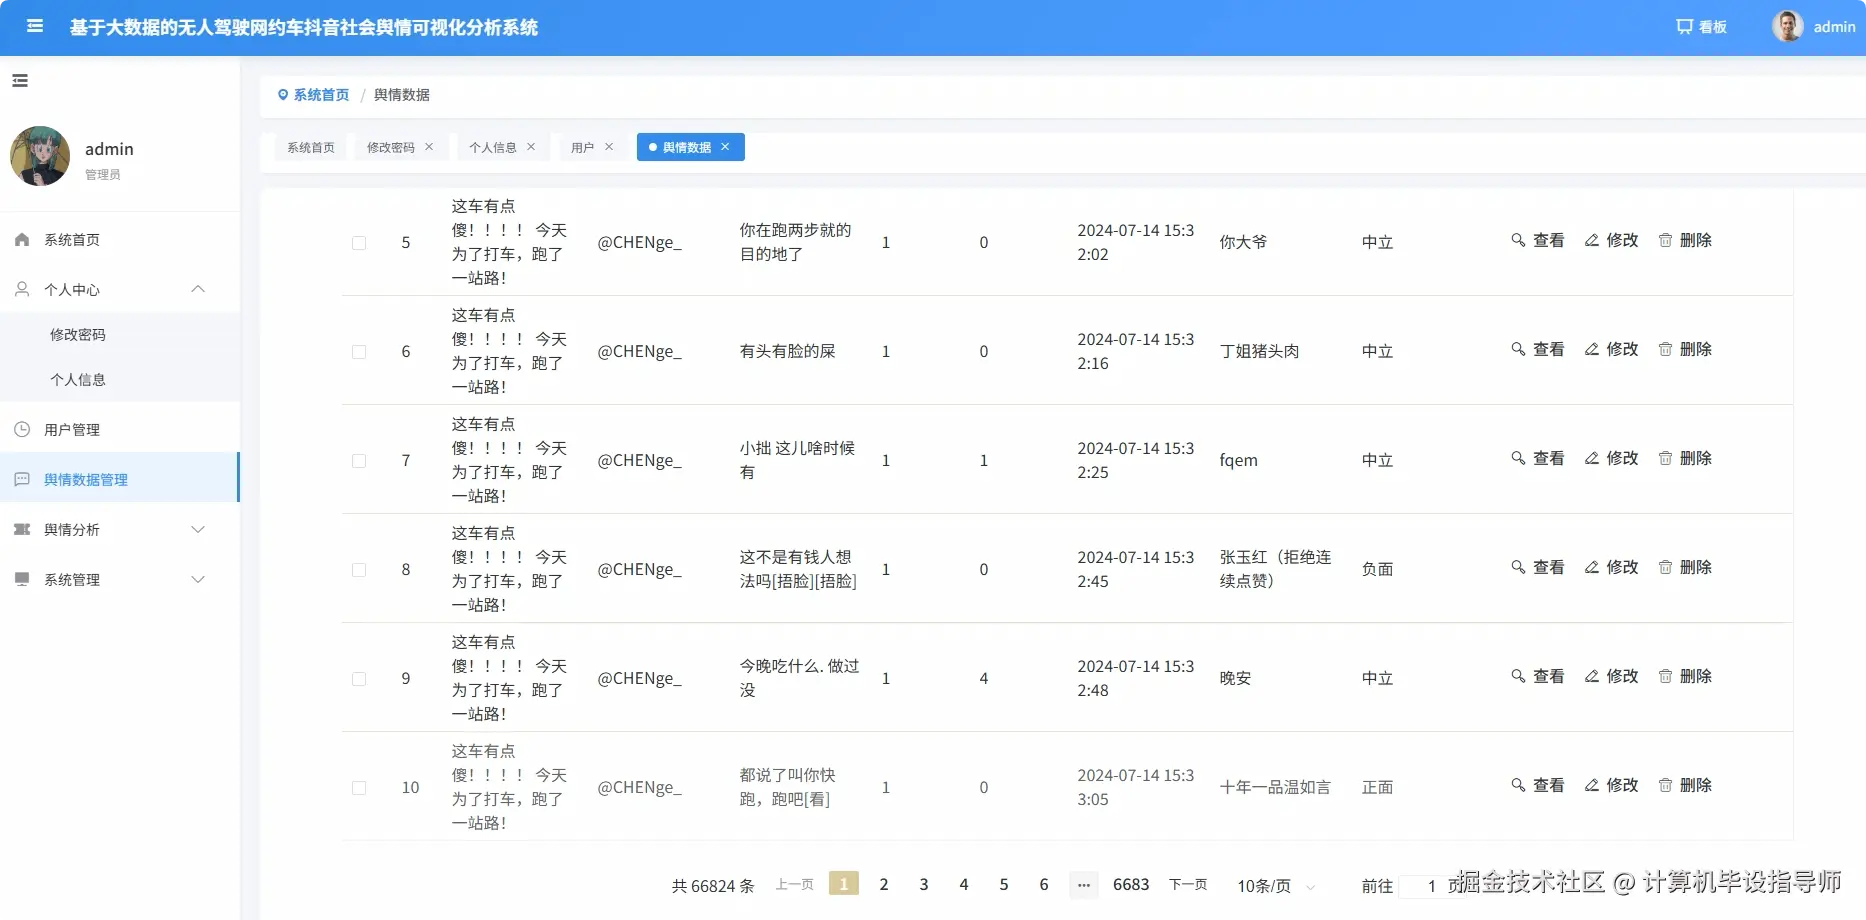Click the collapse sidebar icon below header
The width and height of the screenshot is (1866, 920).
[x=19, y=80]
